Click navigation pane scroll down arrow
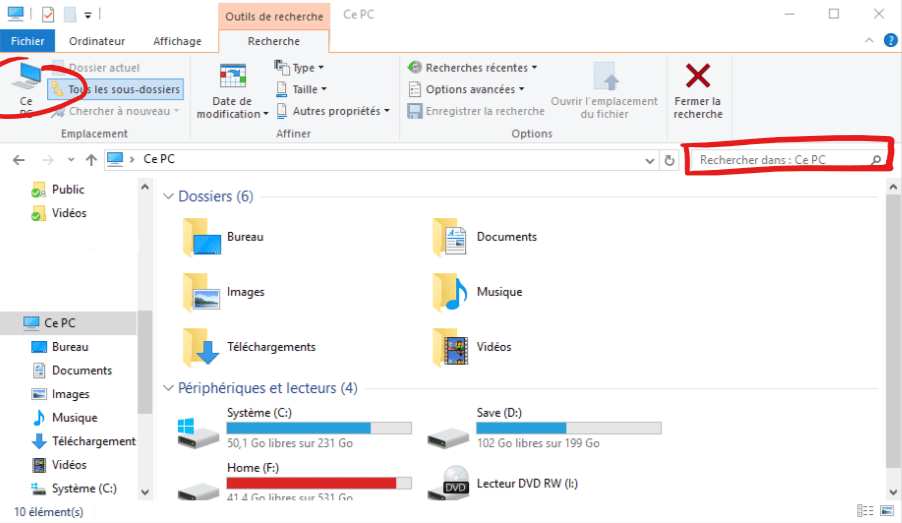Screen dimensions: 902x523 [145, 493]
